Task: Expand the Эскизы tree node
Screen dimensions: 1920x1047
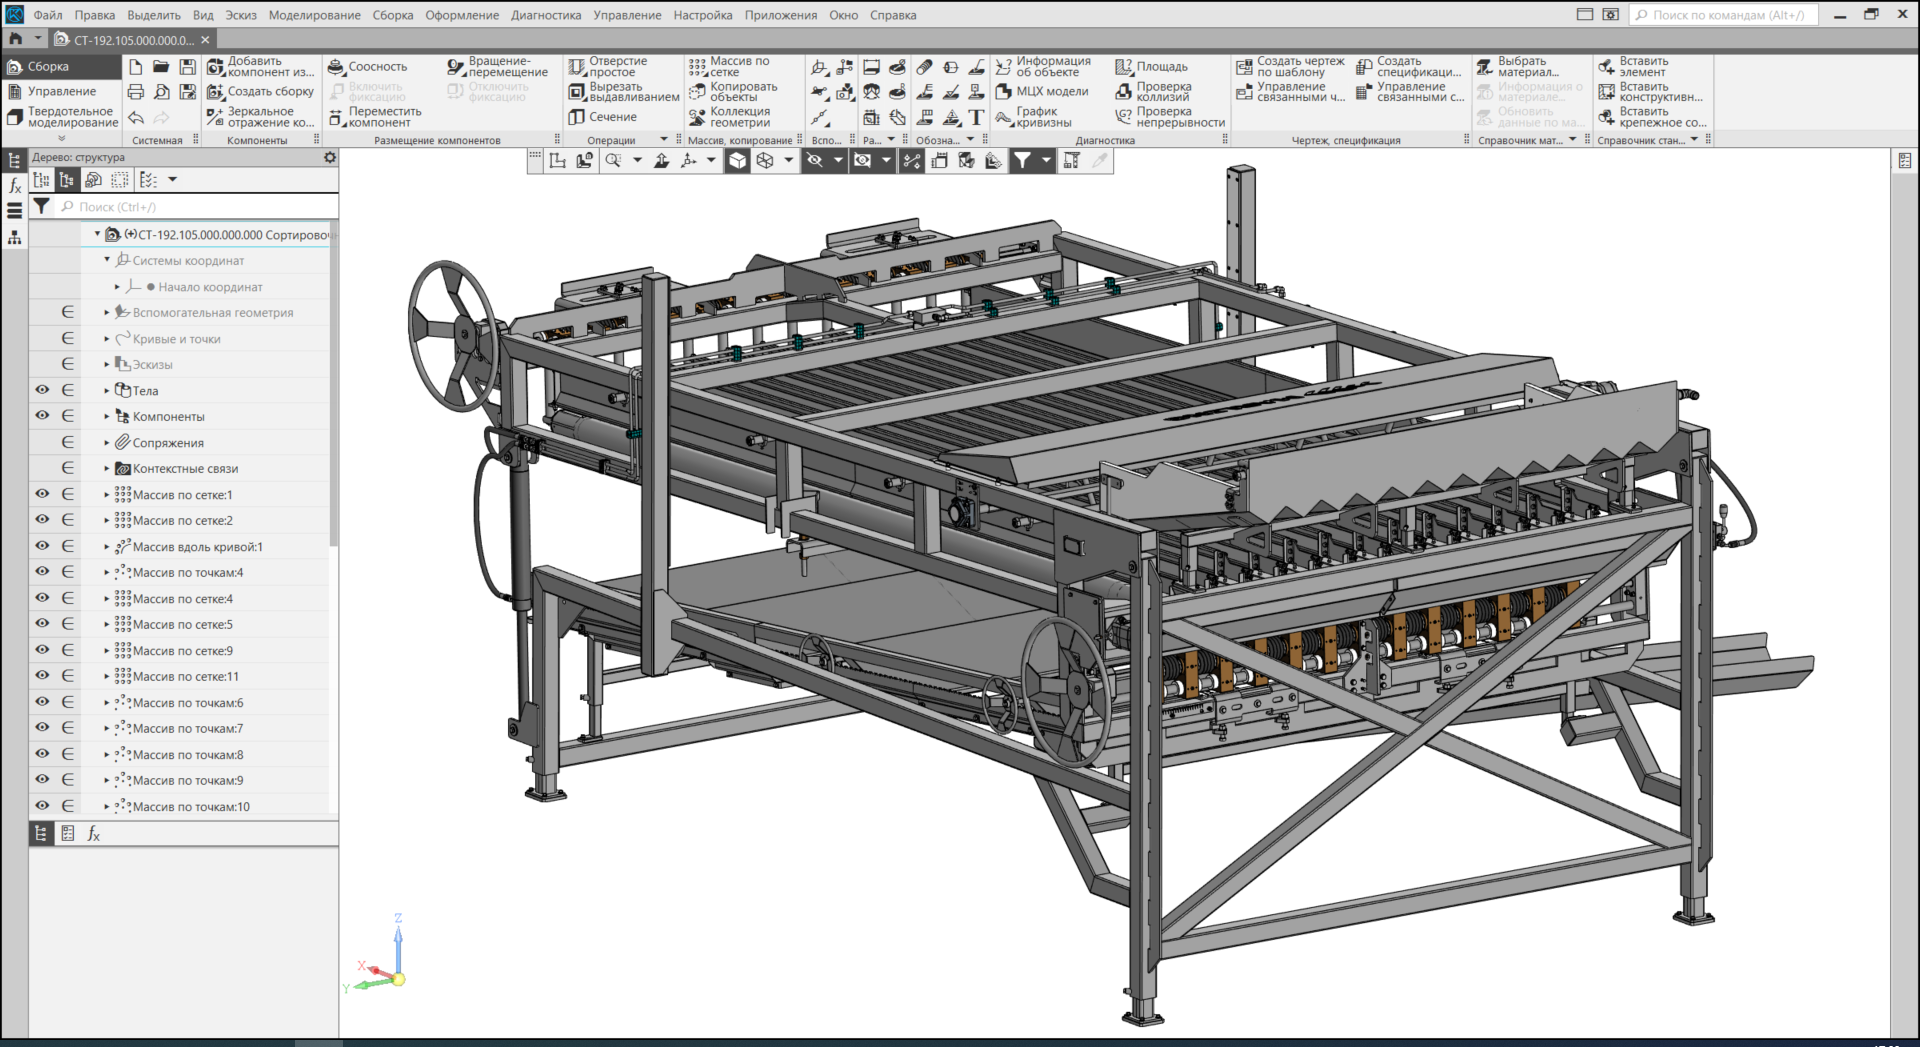Action: pos(107,364)
